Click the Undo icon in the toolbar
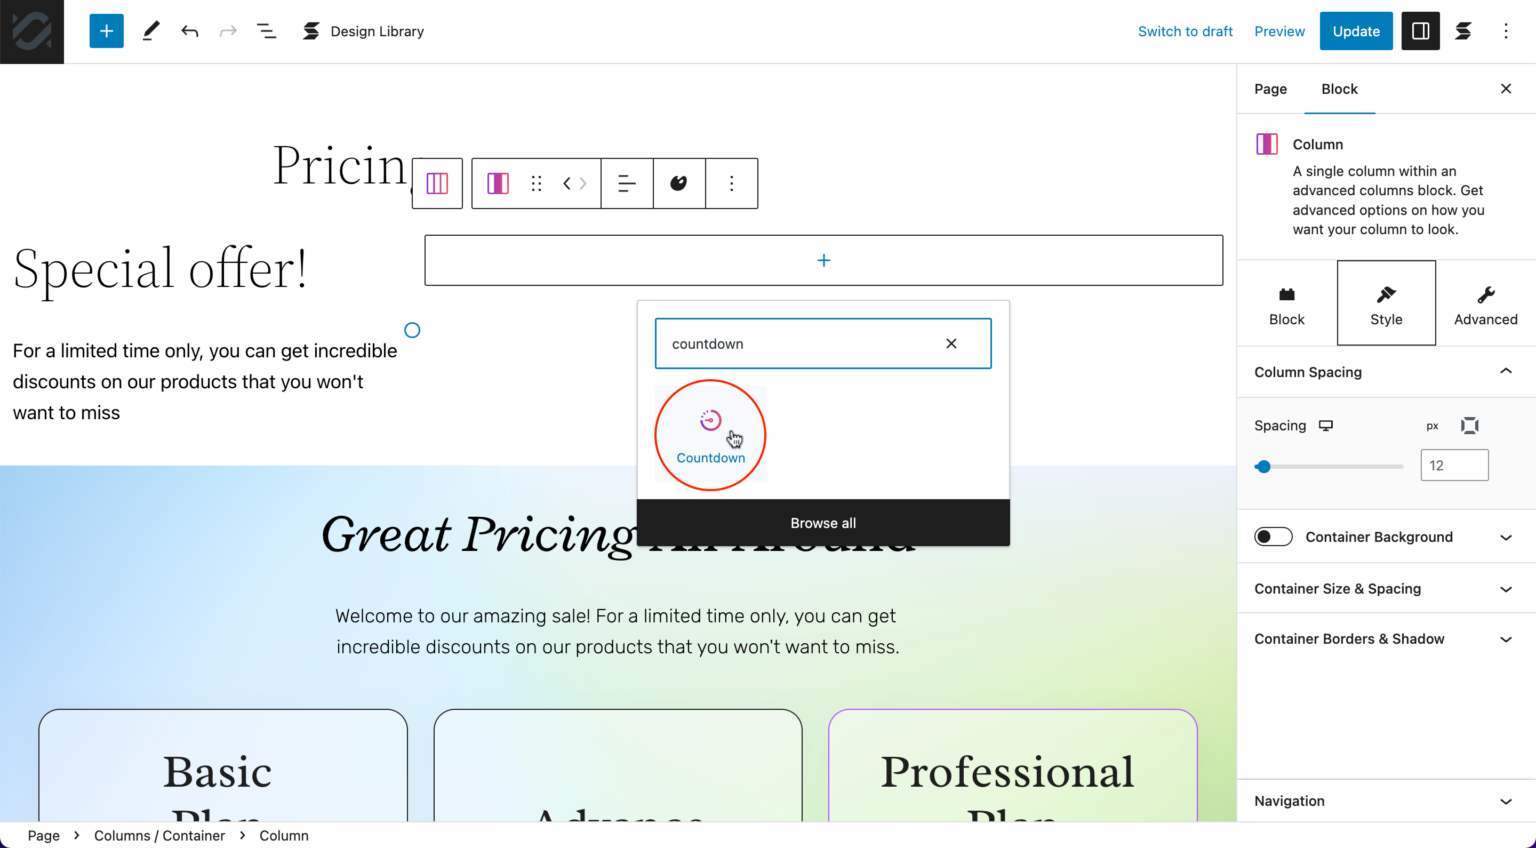 coord(189,31)
